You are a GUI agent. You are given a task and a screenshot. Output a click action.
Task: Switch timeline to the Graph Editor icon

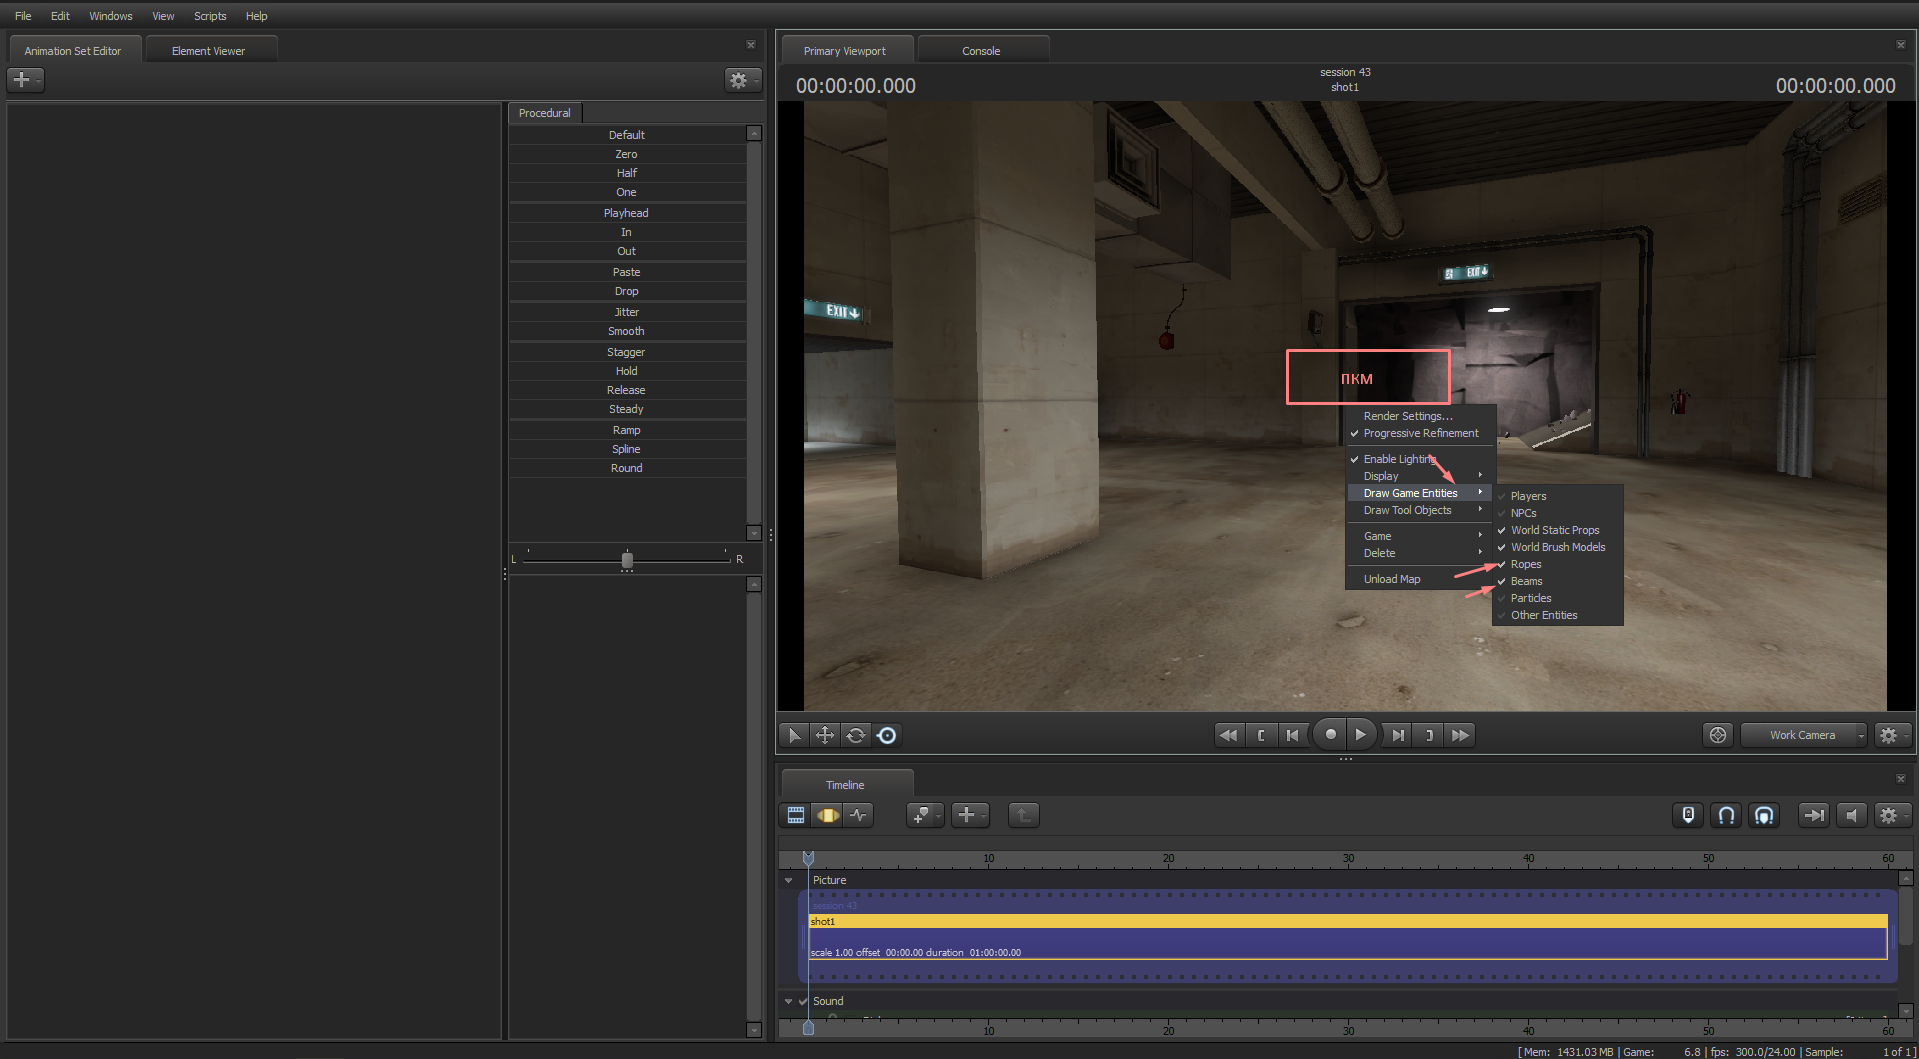coord(859,815)
